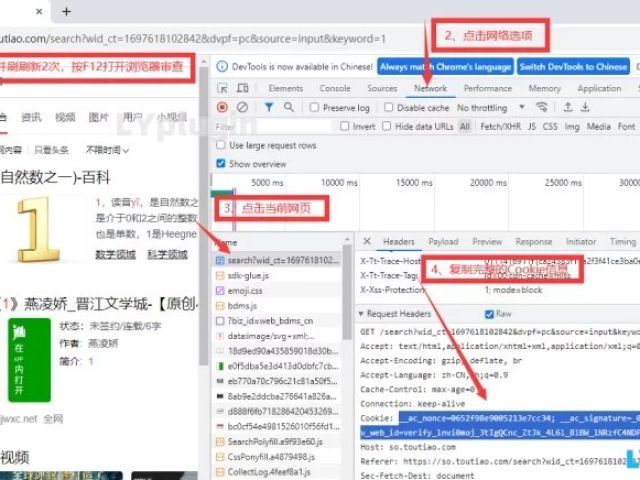Viewport: 640px width, 480px height.
Task: Click the inspect element picker icon
Action: [222, 88]
